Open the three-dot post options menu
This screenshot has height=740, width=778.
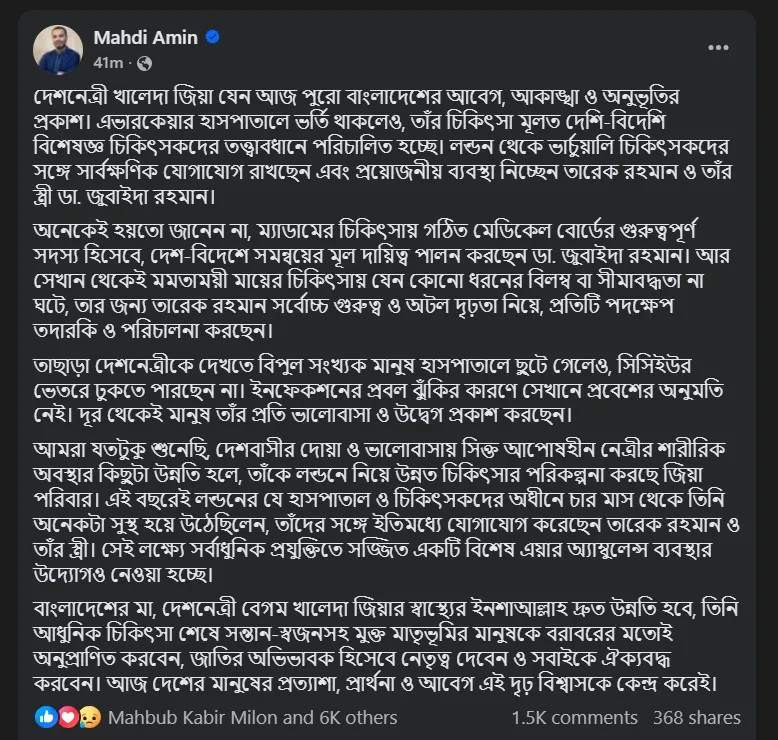[x=718, y=47]
